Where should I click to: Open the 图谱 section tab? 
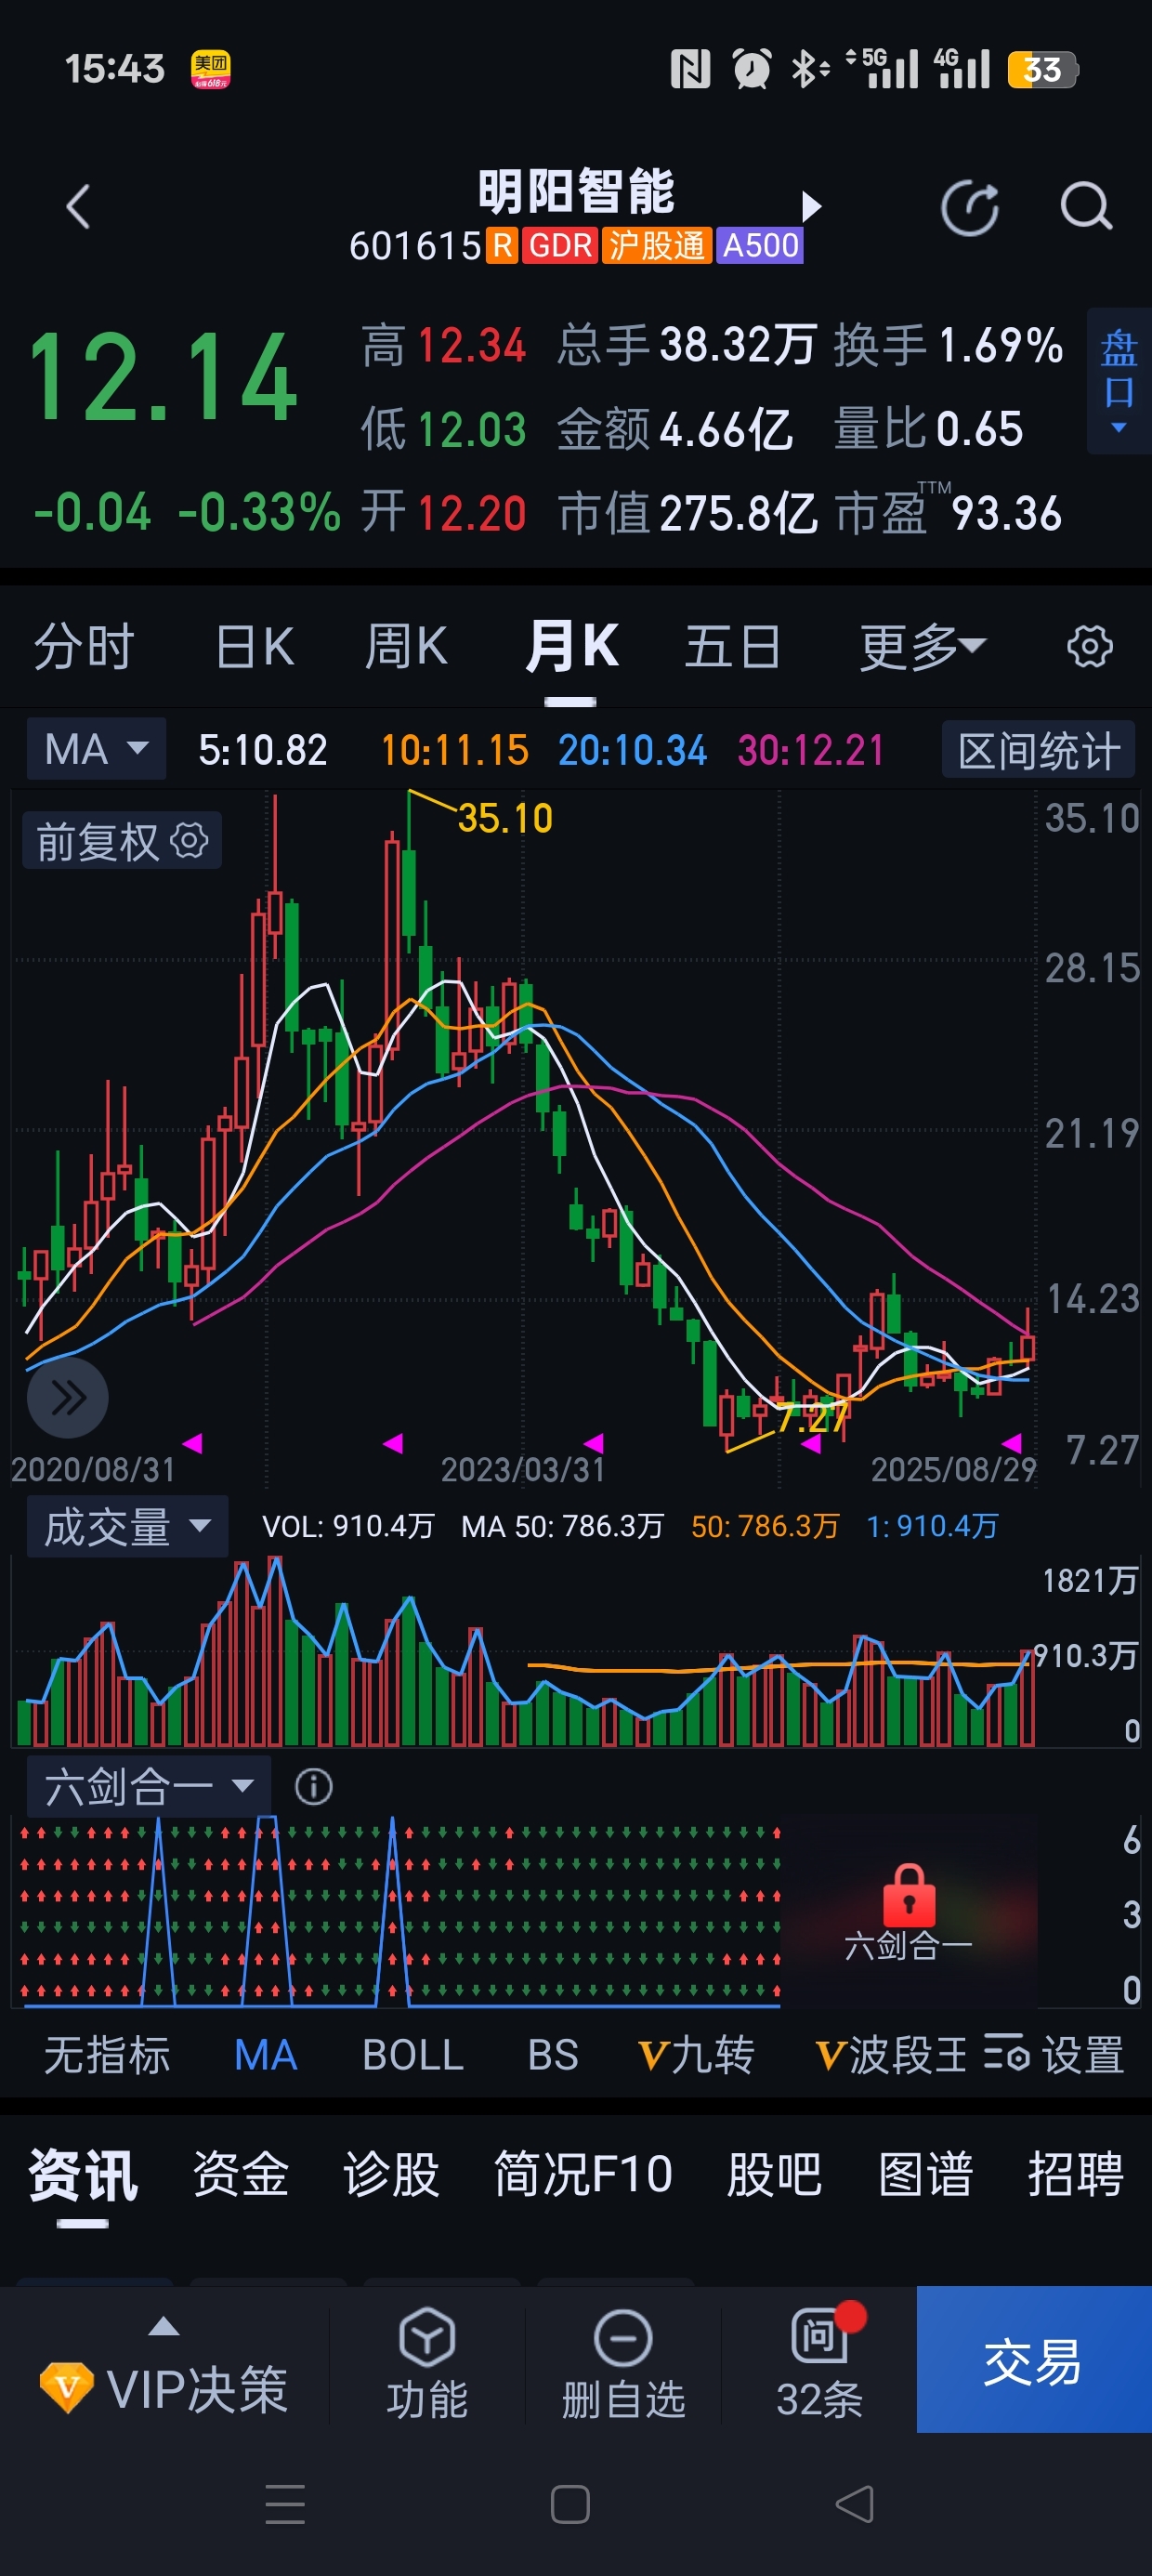point(925,2176)
